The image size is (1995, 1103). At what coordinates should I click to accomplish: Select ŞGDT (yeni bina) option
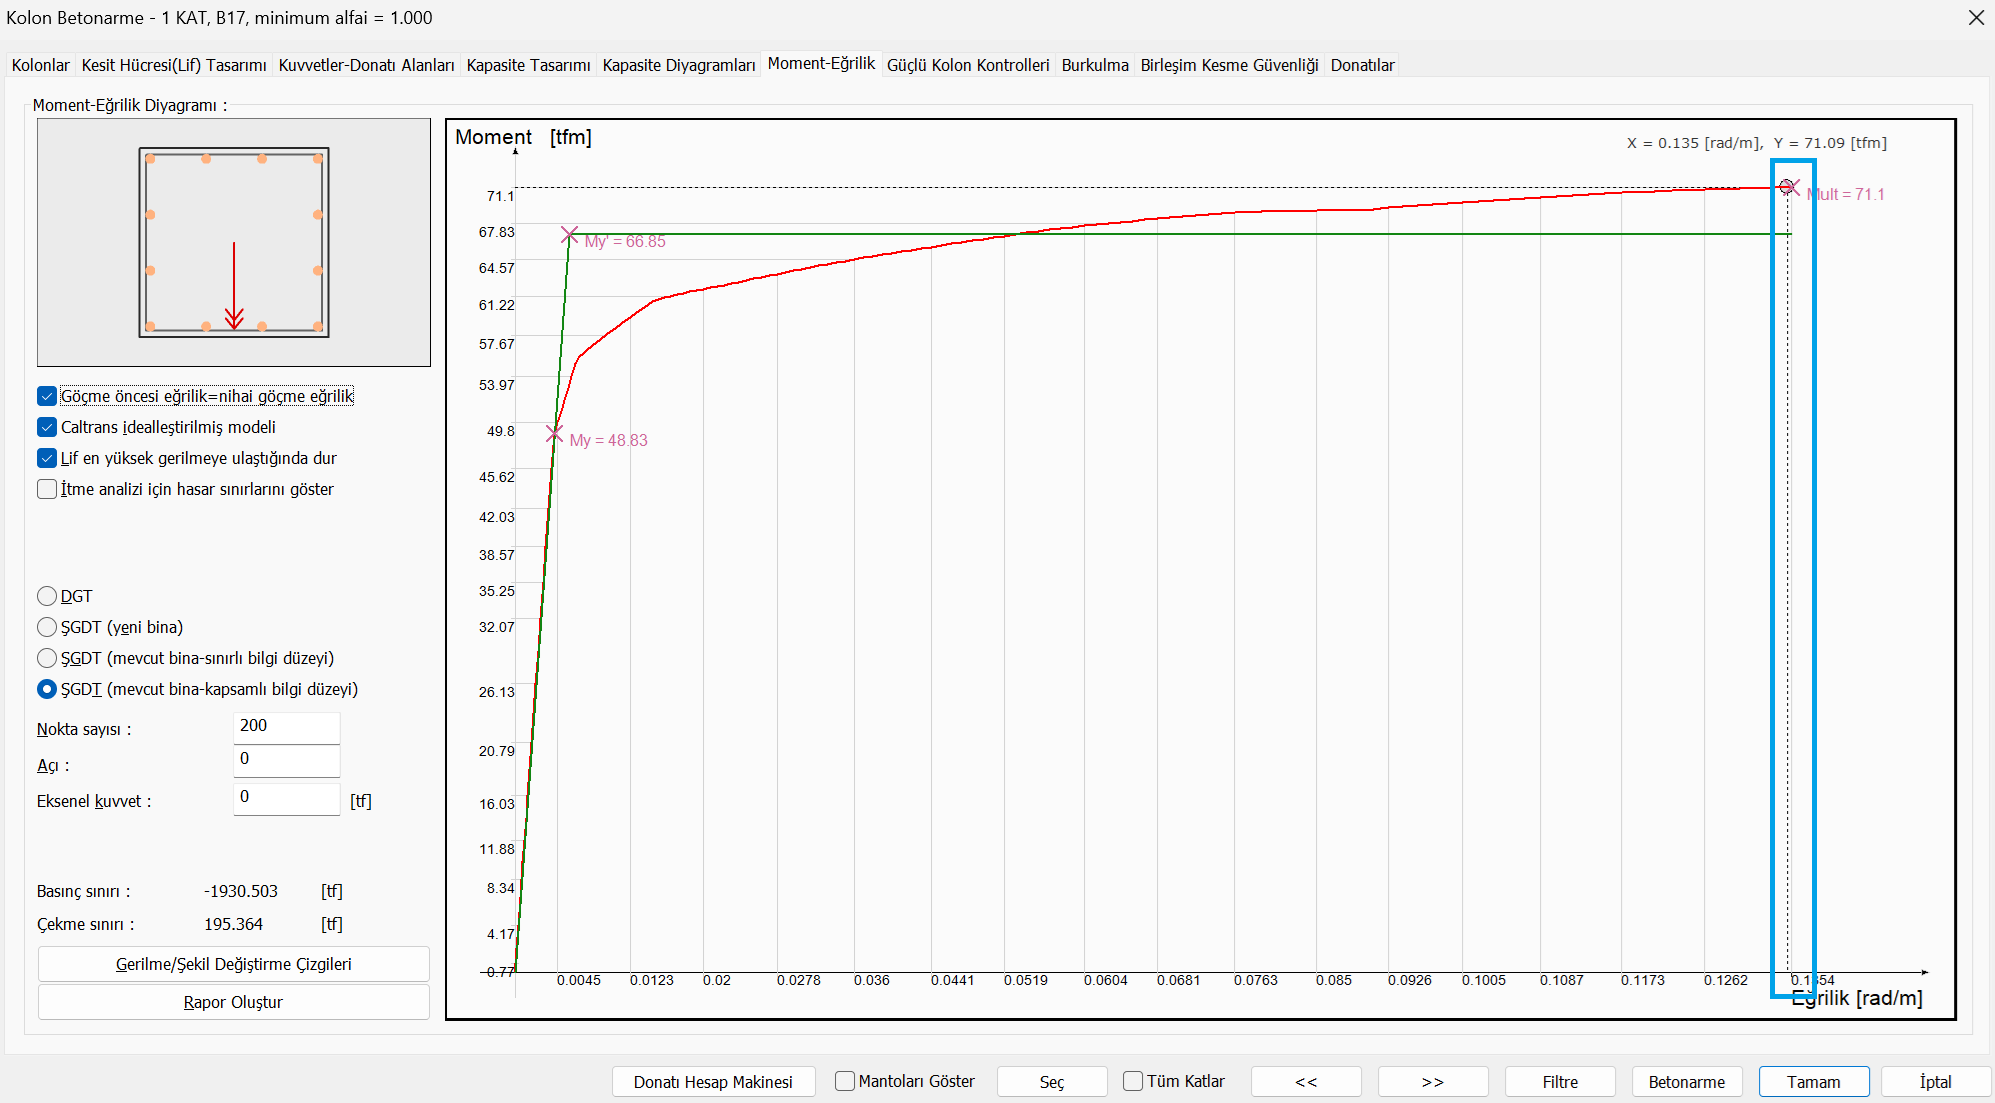coord(47,627)
